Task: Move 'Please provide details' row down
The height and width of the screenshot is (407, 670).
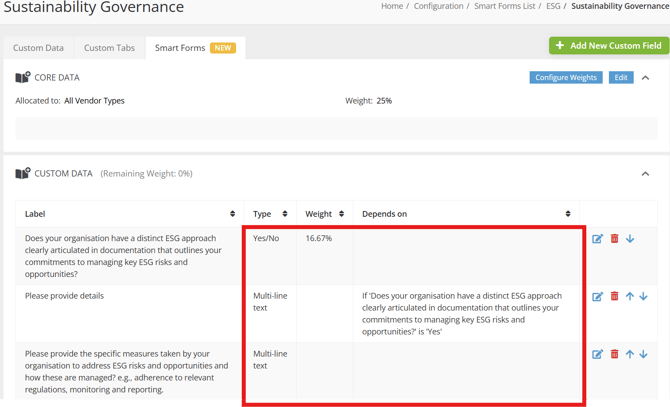Action: point(644,296)
